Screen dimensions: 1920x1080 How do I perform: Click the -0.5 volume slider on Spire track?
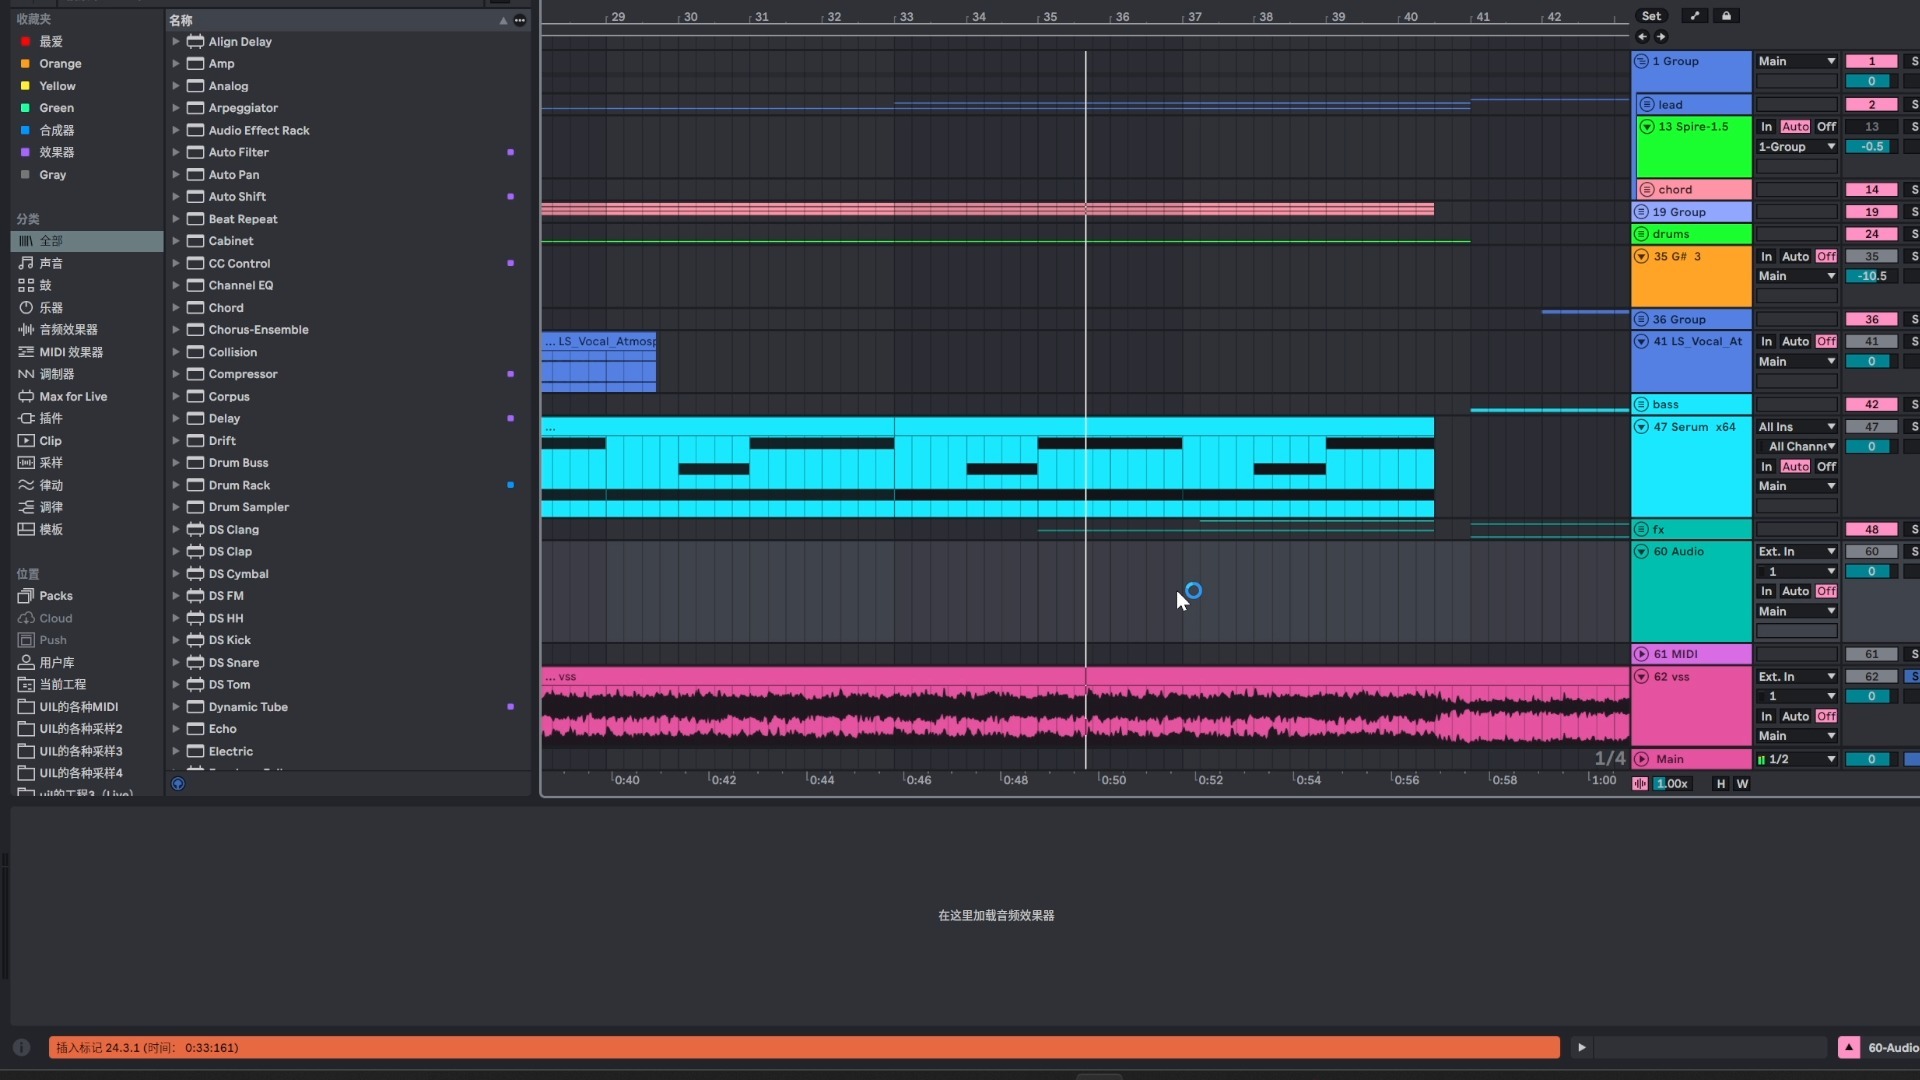click(x=1871, y=147)
